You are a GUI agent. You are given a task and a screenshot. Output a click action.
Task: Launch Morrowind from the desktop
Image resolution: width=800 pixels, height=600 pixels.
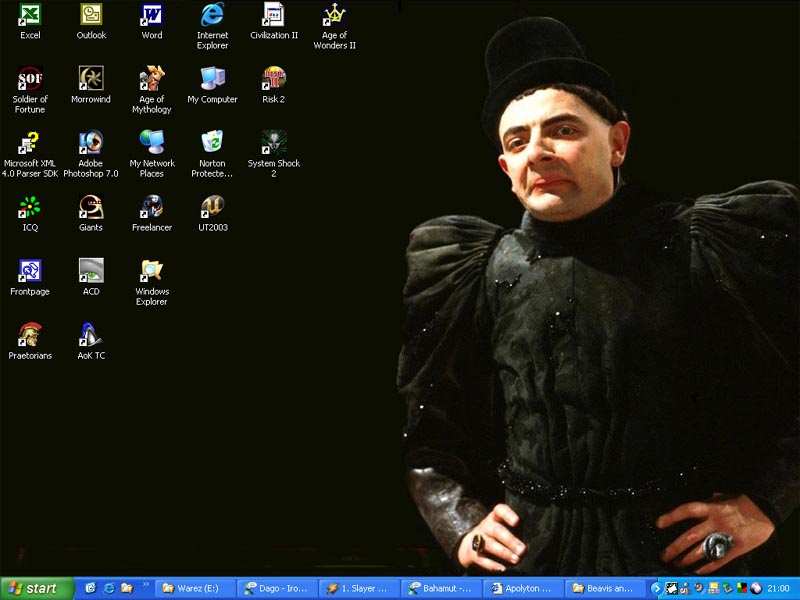[x=91, y=79]
